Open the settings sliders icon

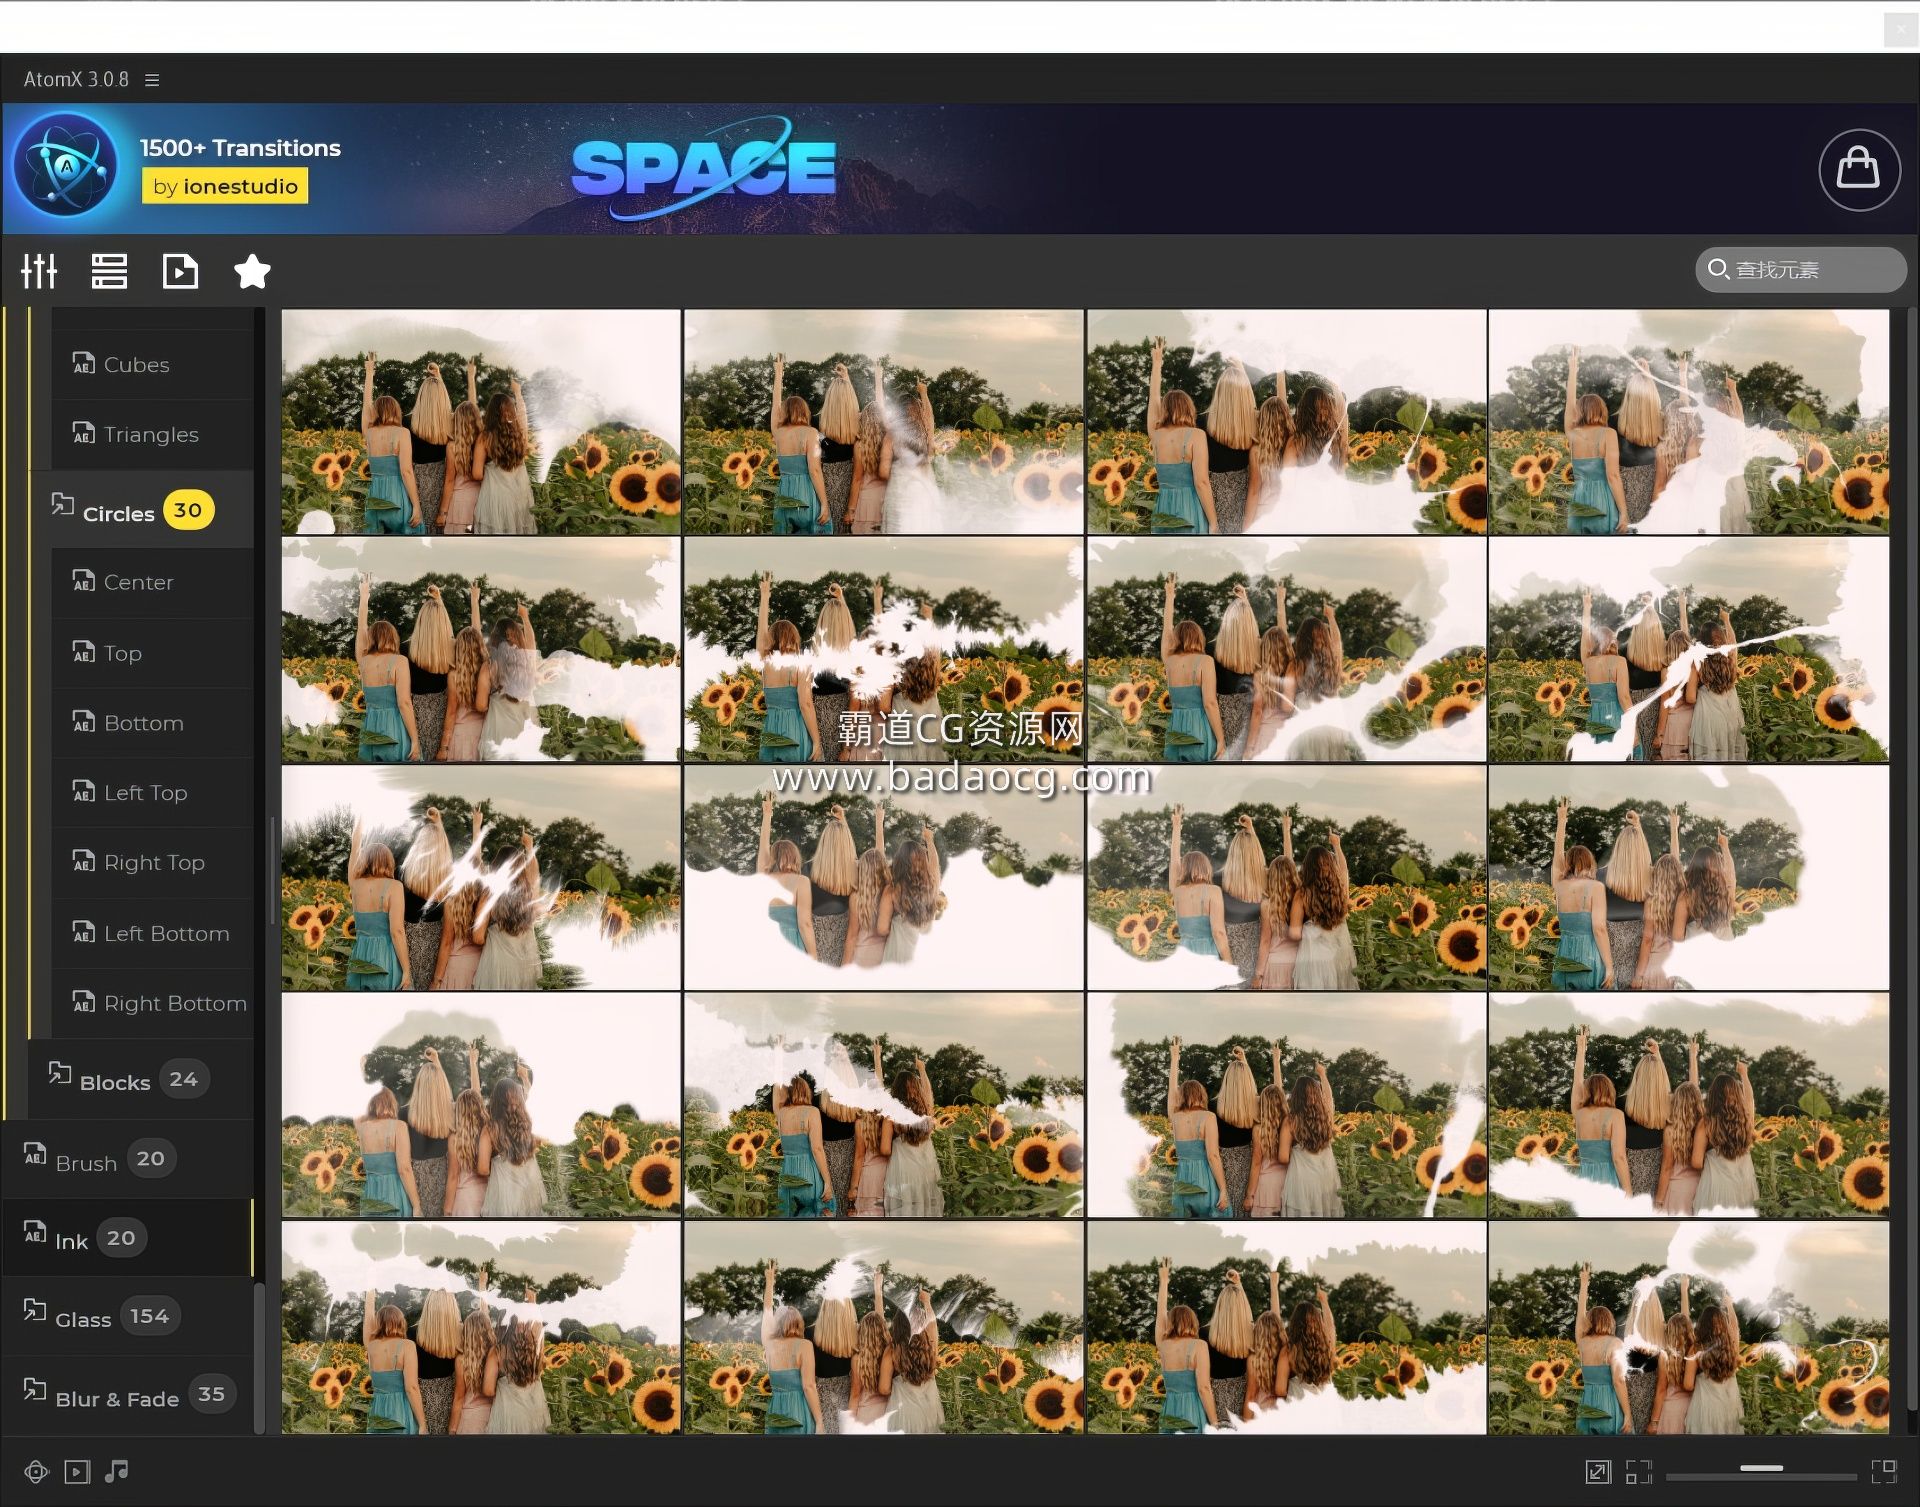pos(39,271)
